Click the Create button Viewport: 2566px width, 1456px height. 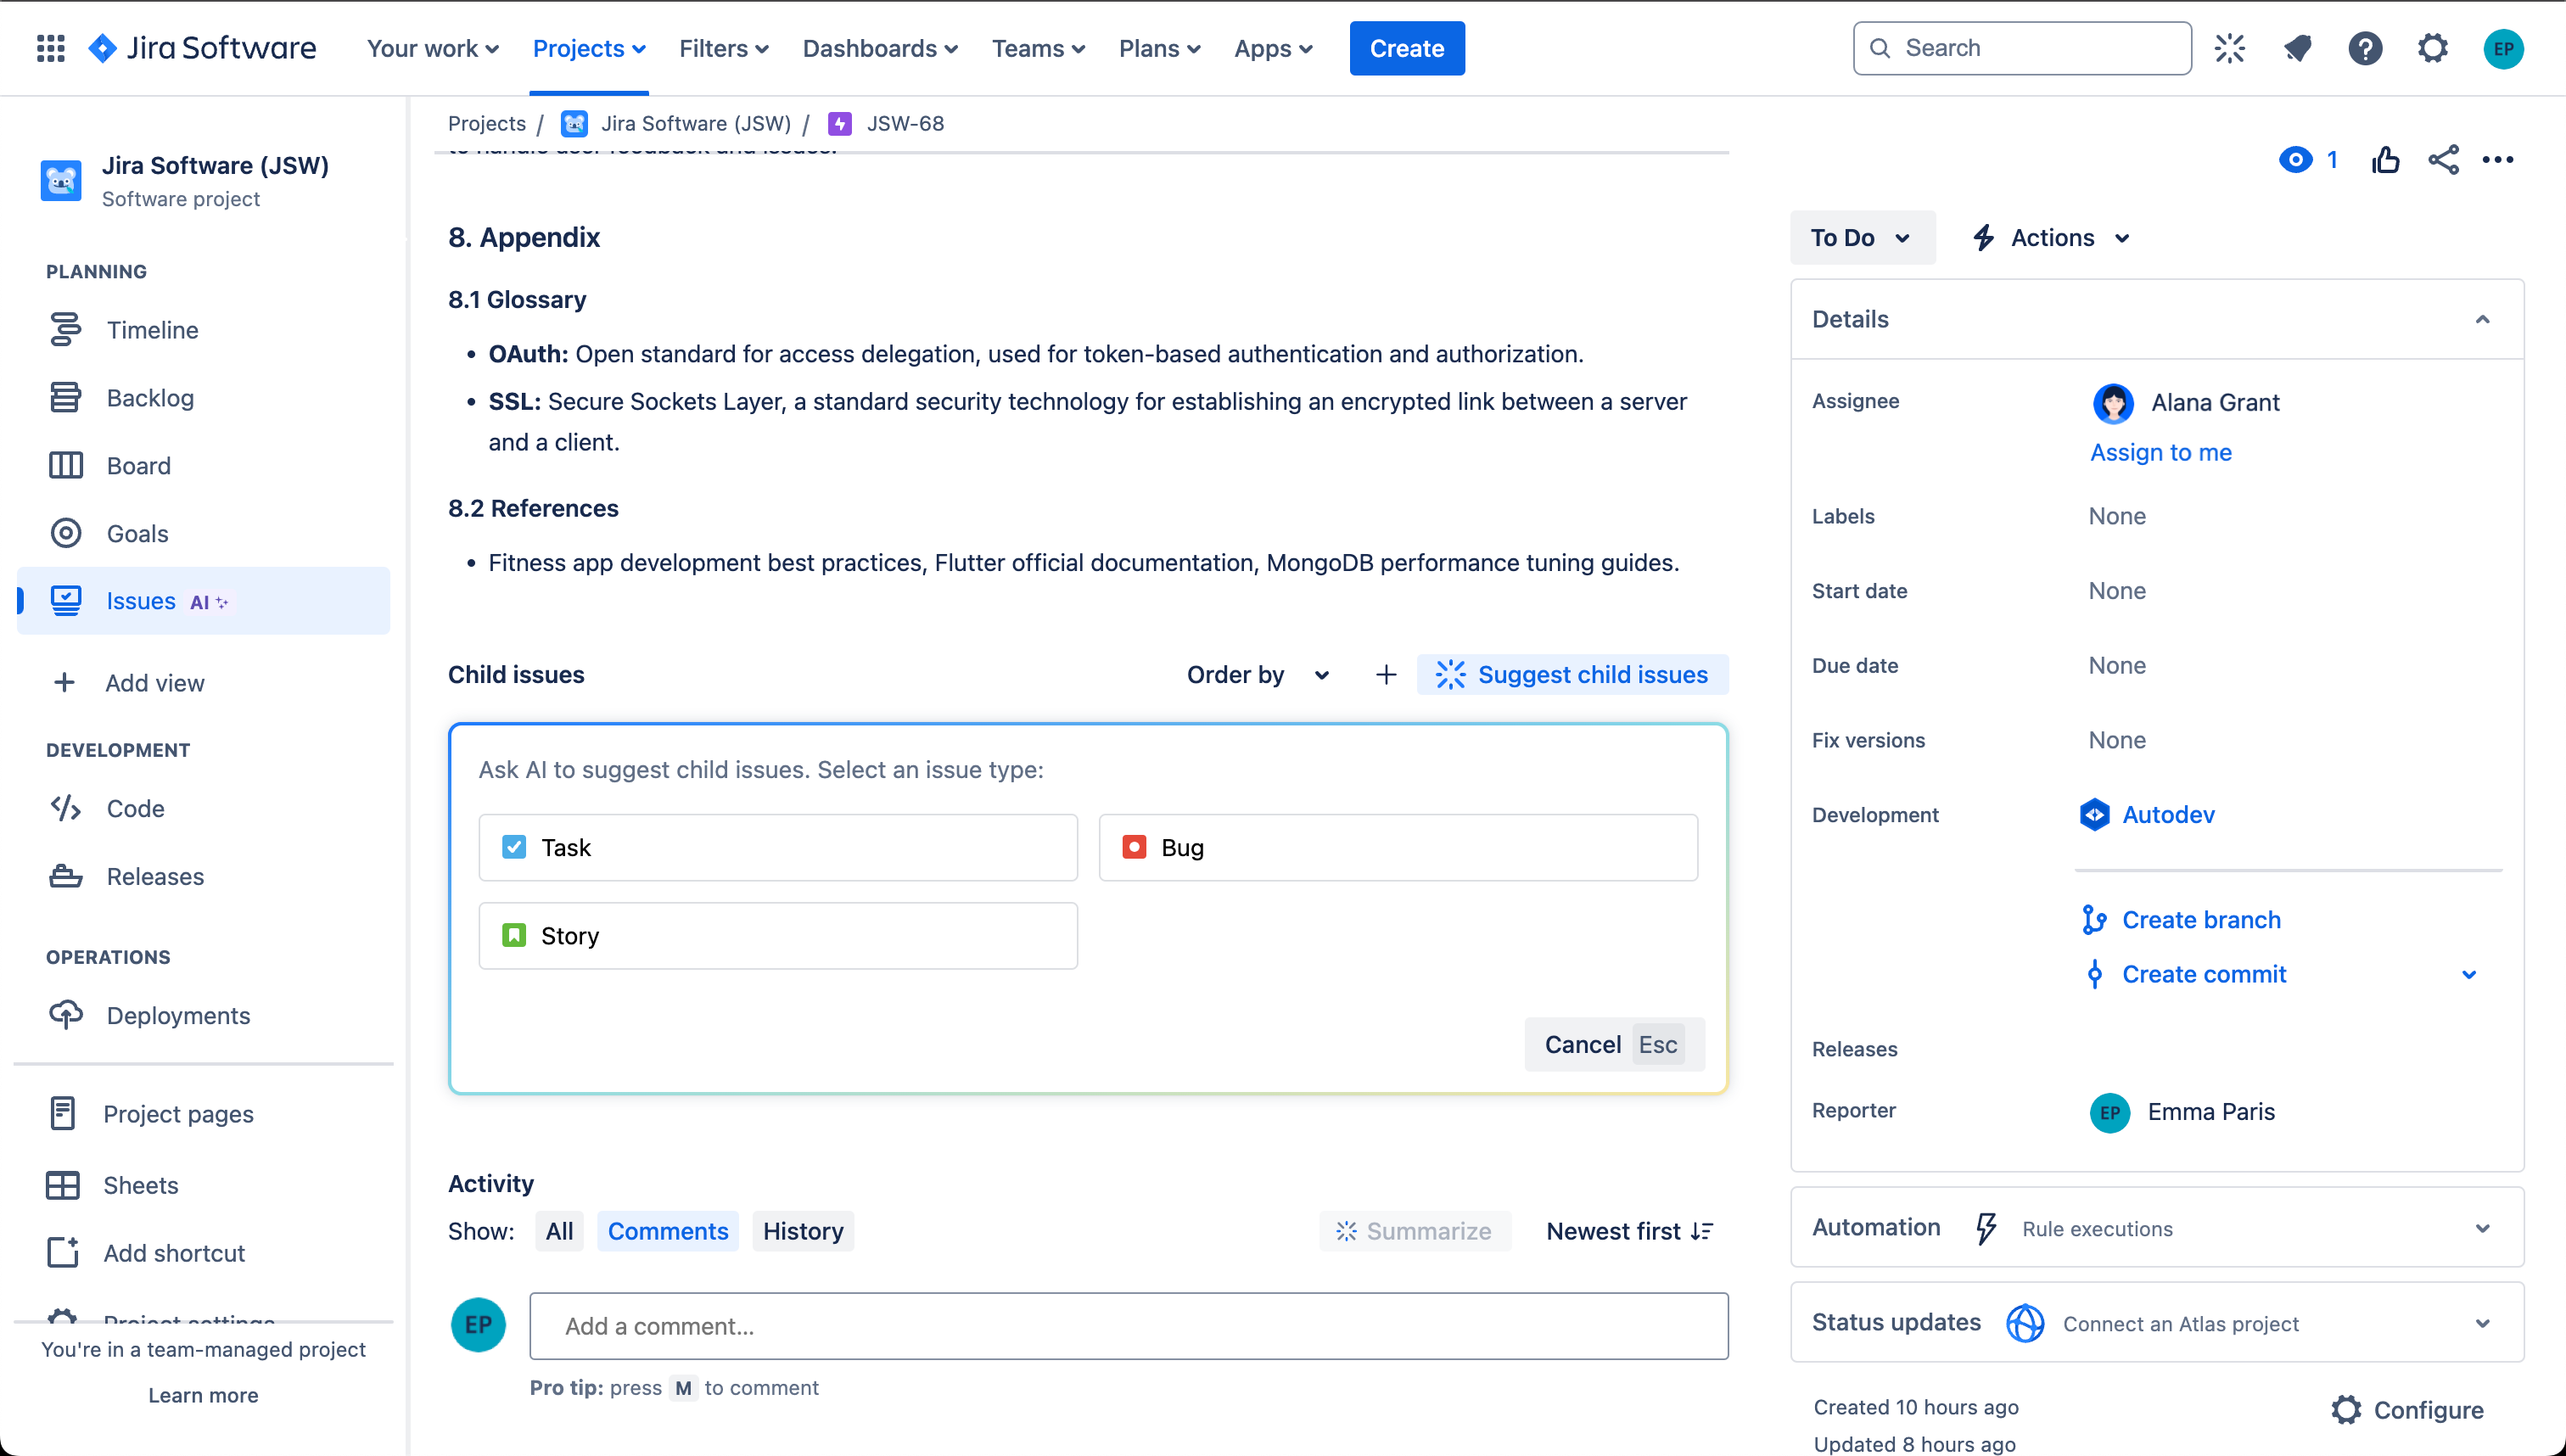coord(1407,48)
